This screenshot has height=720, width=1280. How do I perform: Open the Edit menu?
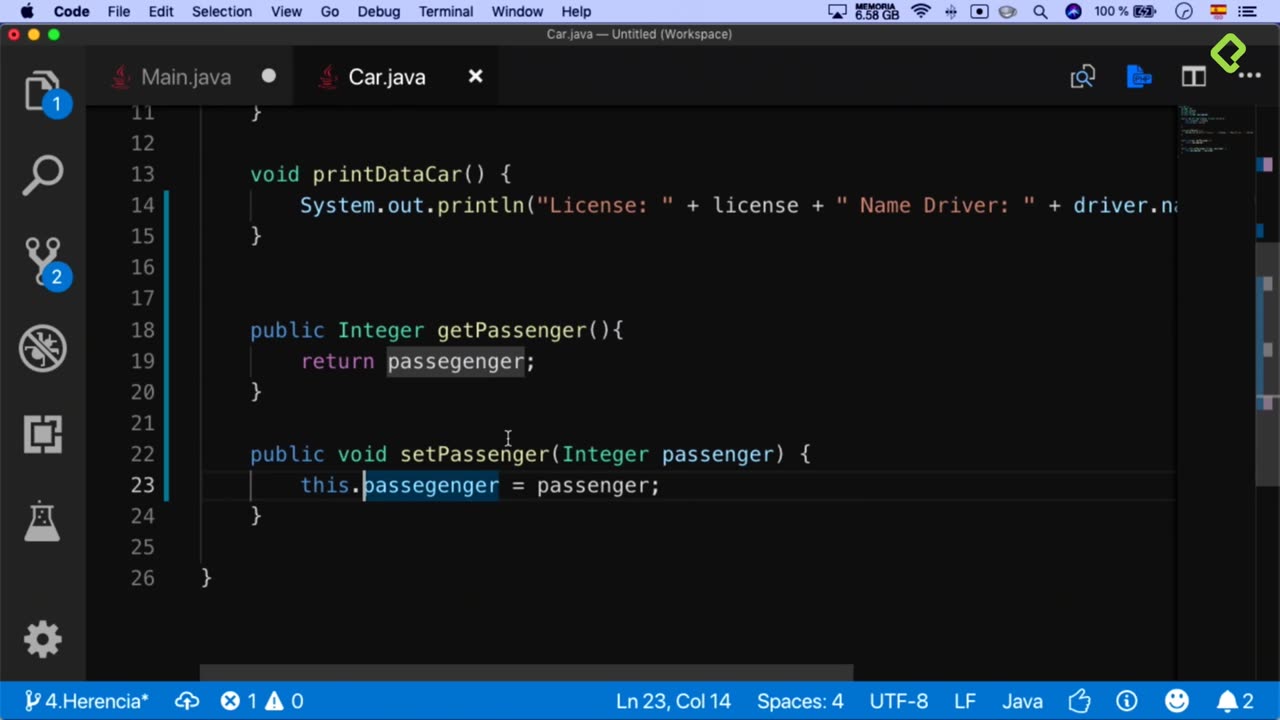point(161,11)
